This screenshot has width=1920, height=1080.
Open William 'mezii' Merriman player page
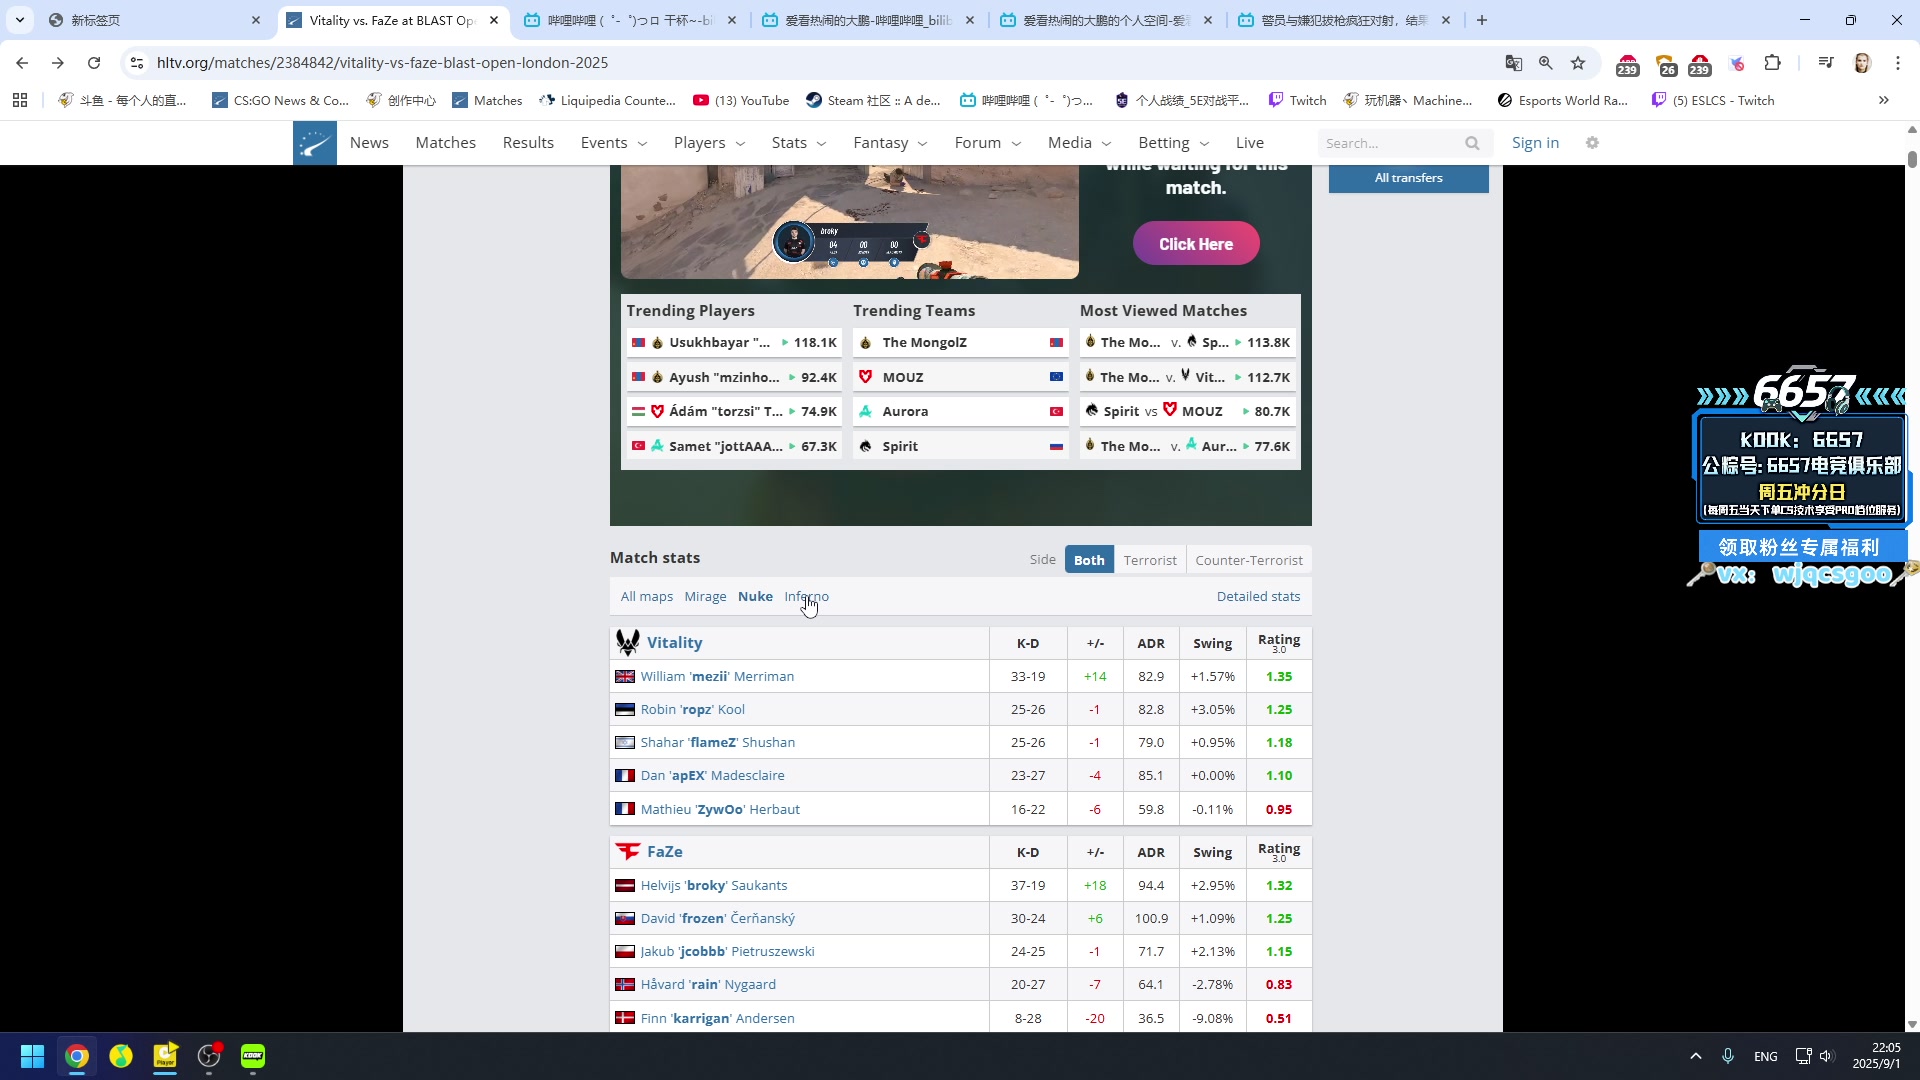pyautogui.click(x=717, y=676)
